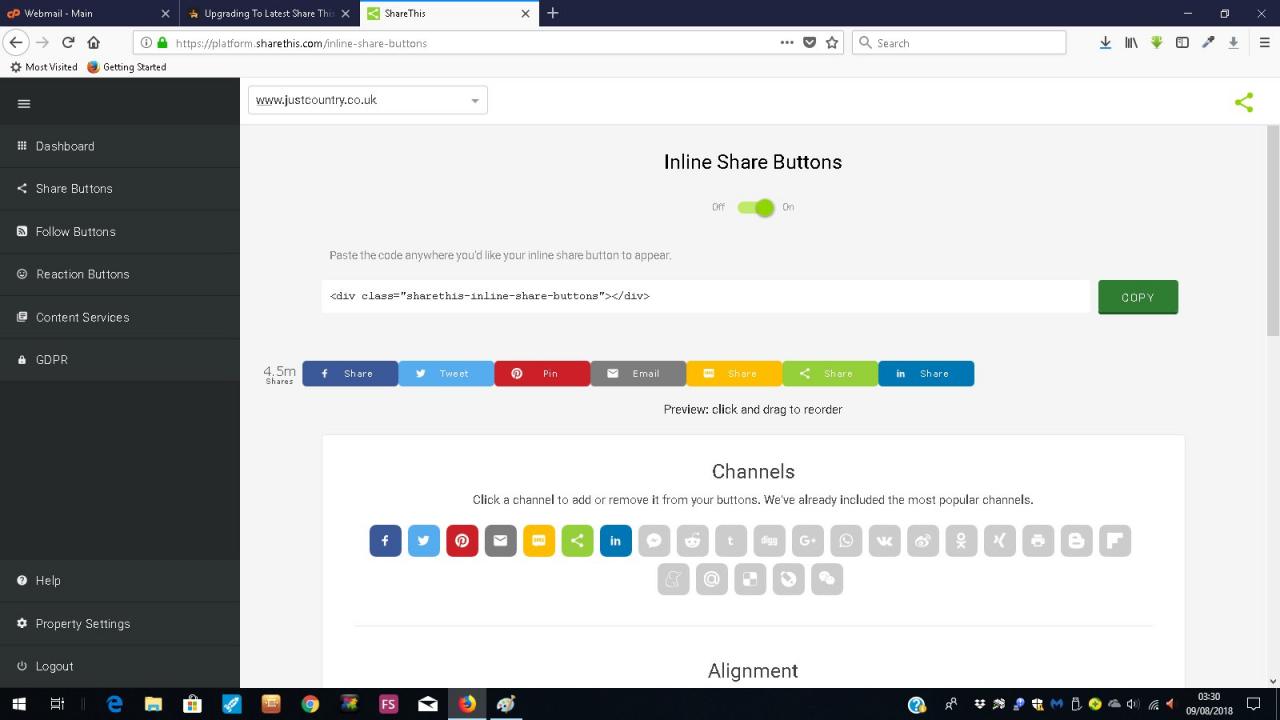Image resolution: width=1280 pixels, height=720 pixels.
Task: Add the Print channel
Action: [1038, 541]
